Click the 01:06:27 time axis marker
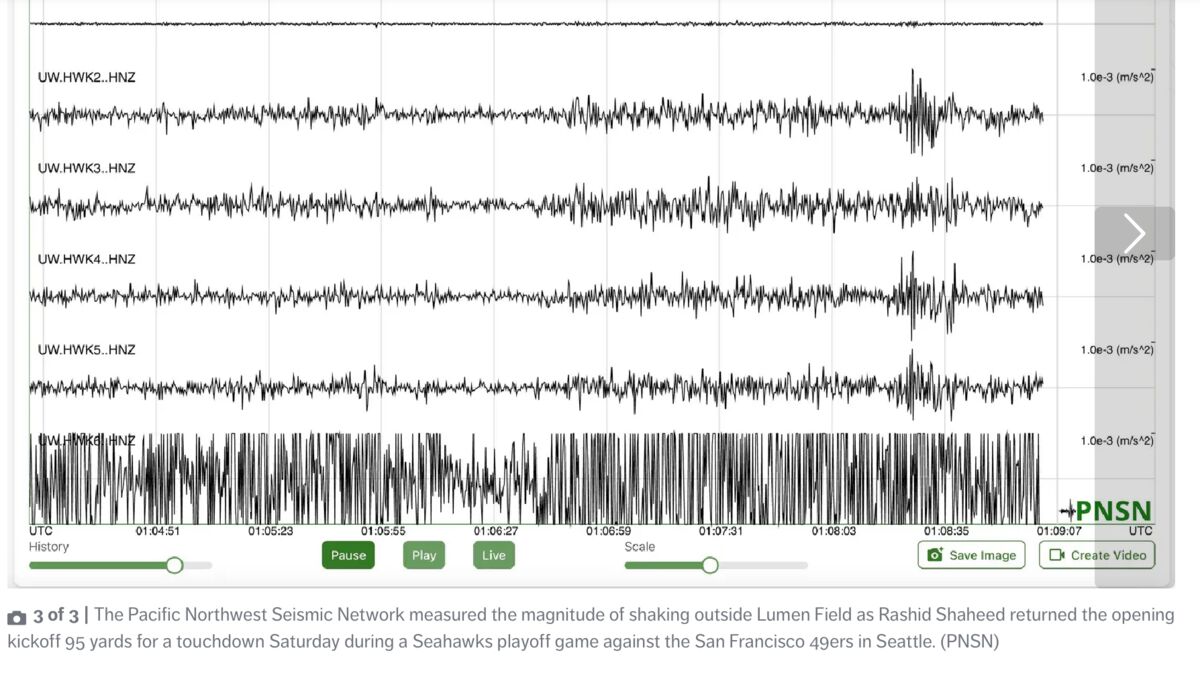 (x=496, y=532)
